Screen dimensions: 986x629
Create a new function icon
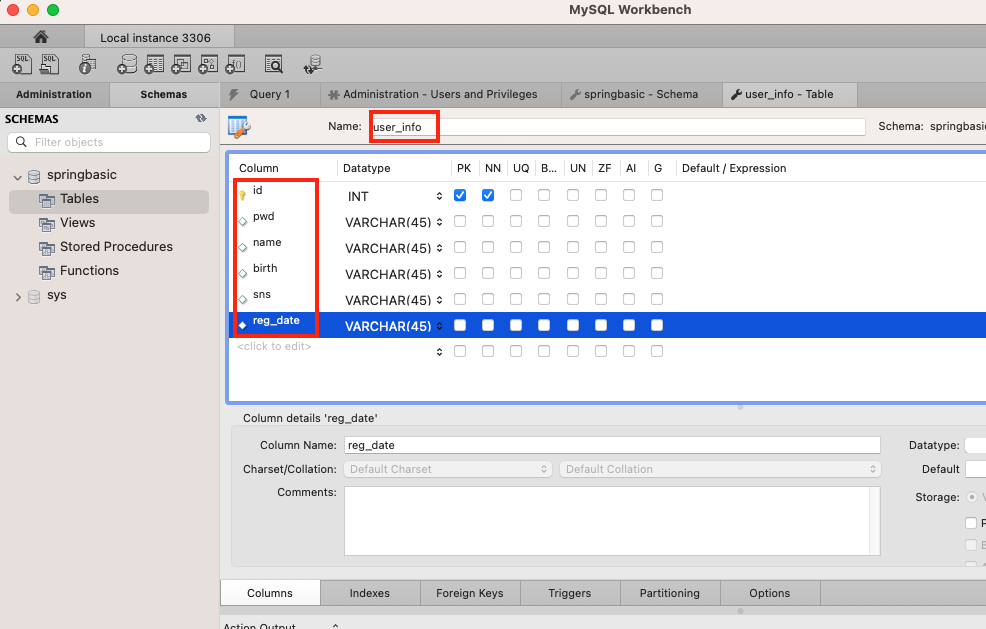click(236, 64)
